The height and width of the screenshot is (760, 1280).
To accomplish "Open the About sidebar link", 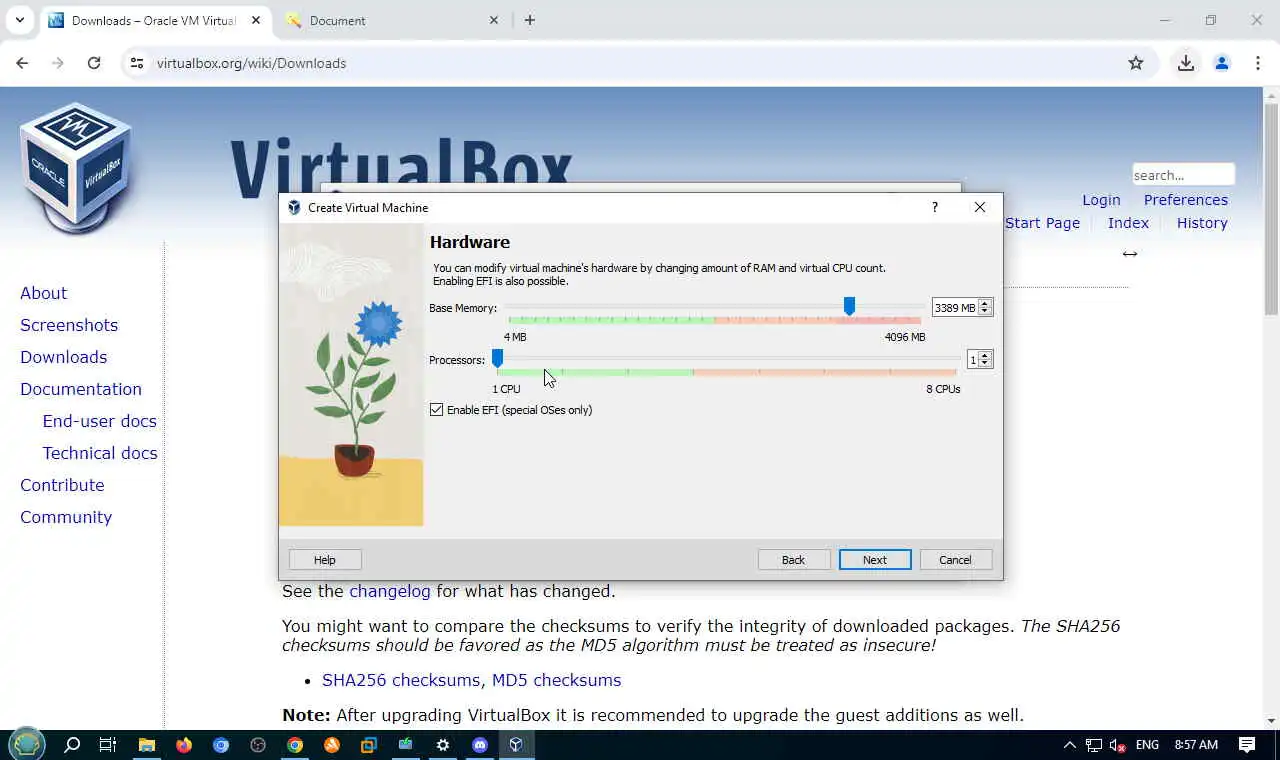I will click(x=44, y=293).
